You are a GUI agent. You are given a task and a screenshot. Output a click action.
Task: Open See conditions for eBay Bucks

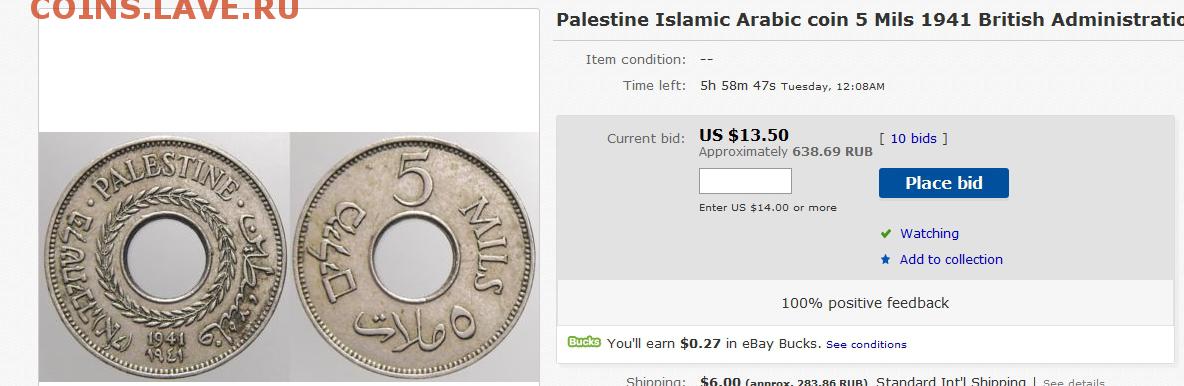tap(866, 344)
